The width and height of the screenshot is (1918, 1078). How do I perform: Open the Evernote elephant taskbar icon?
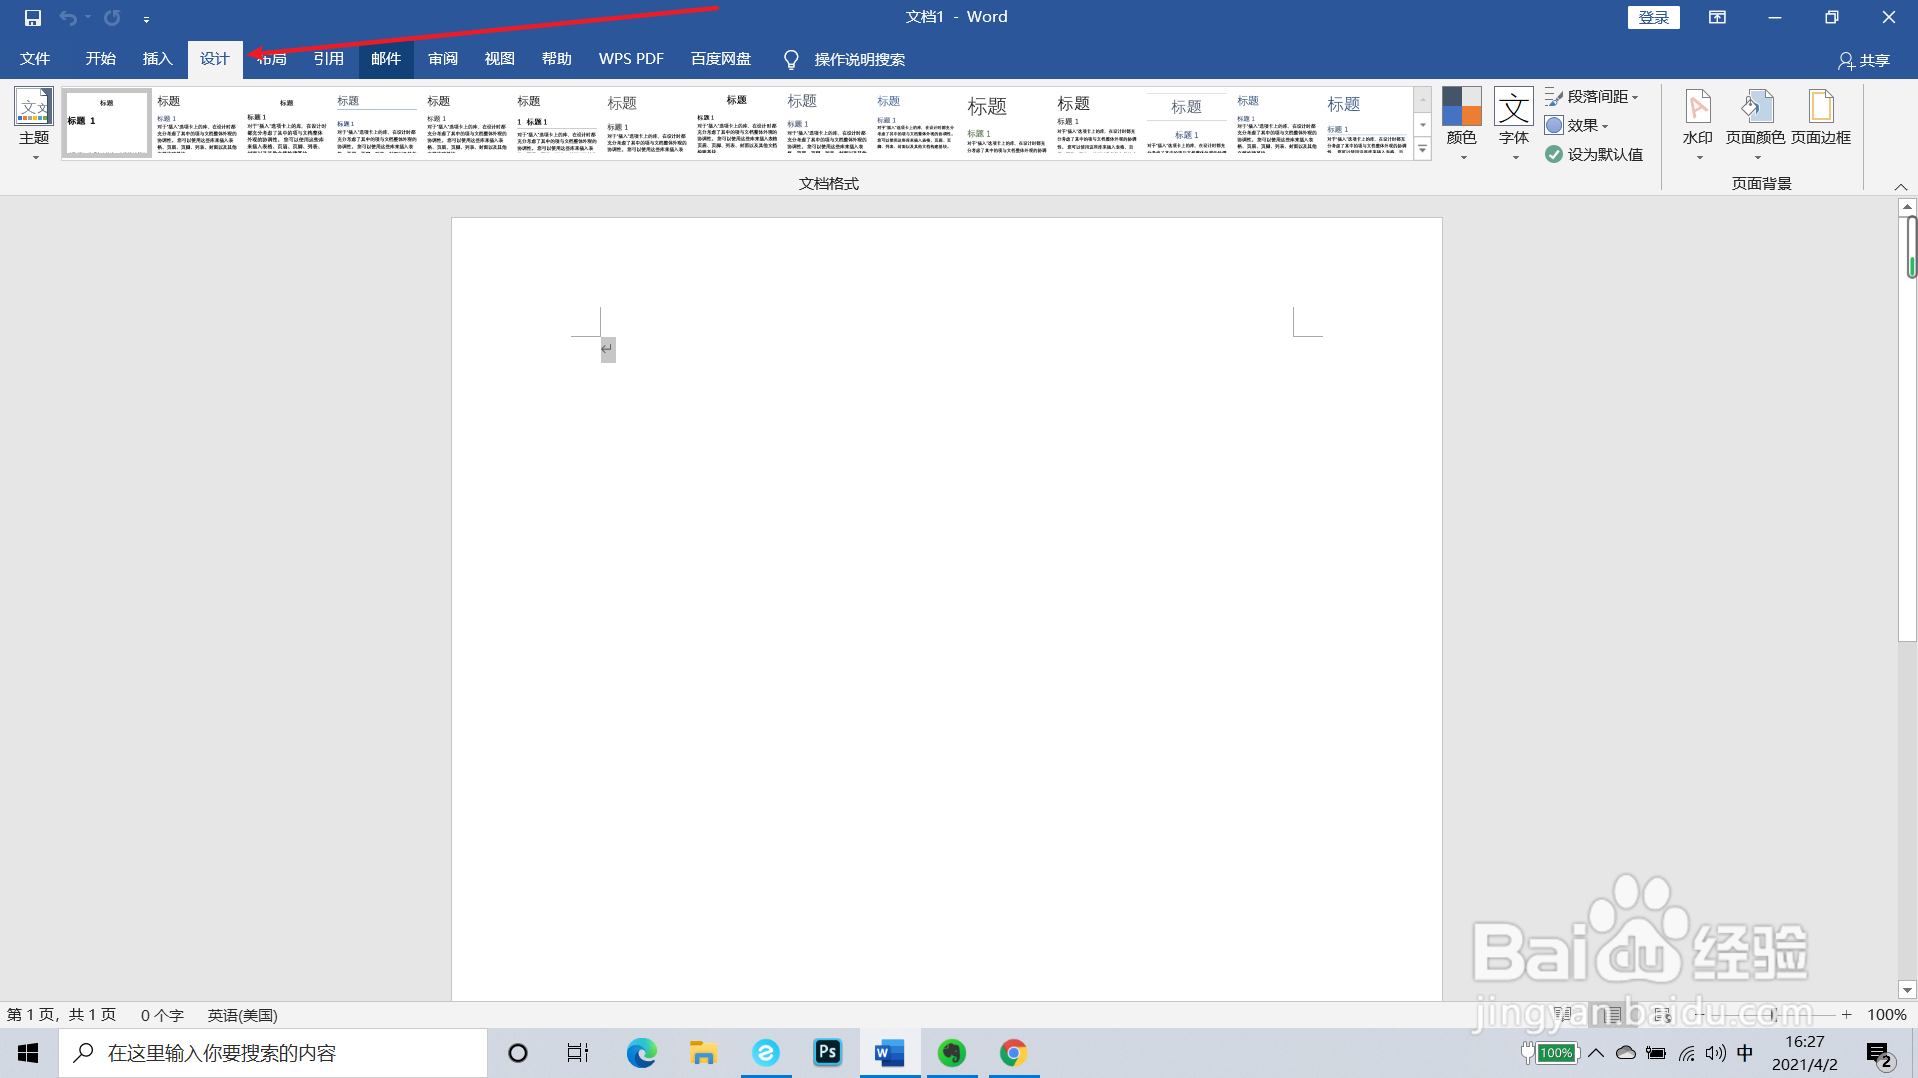952,1053
